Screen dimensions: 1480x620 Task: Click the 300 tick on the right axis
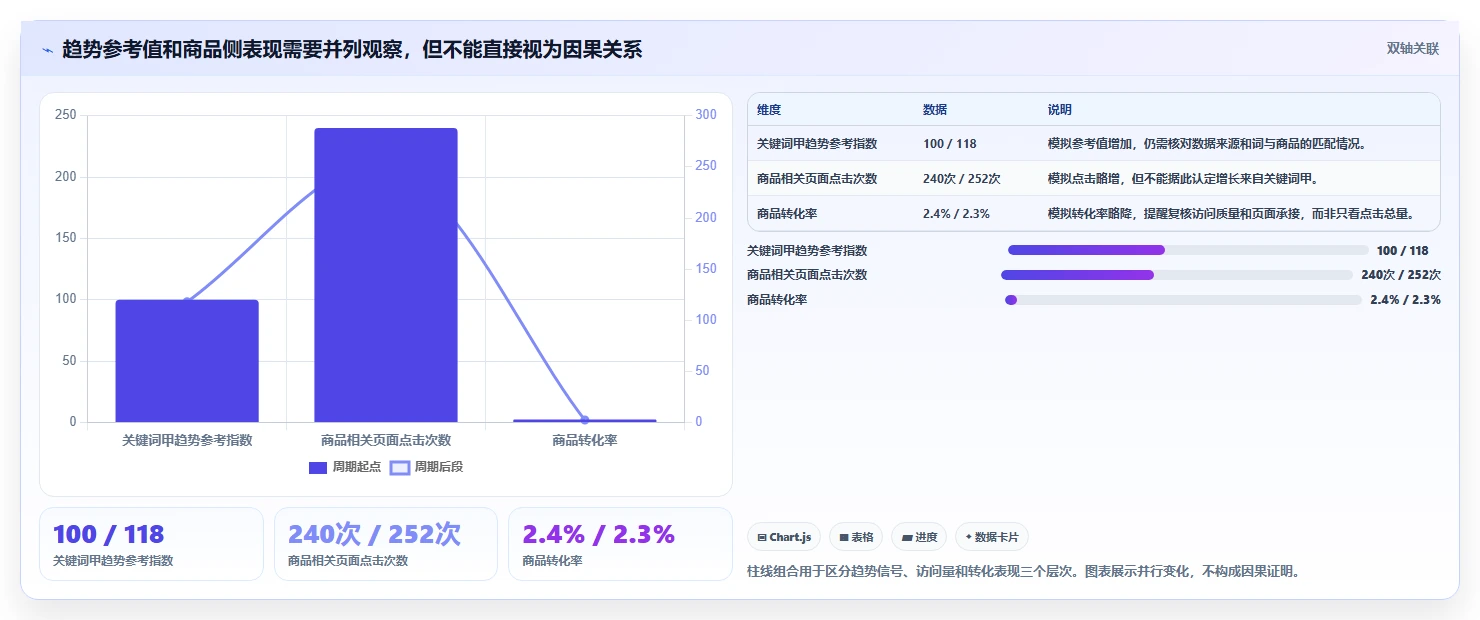[706, 115]
